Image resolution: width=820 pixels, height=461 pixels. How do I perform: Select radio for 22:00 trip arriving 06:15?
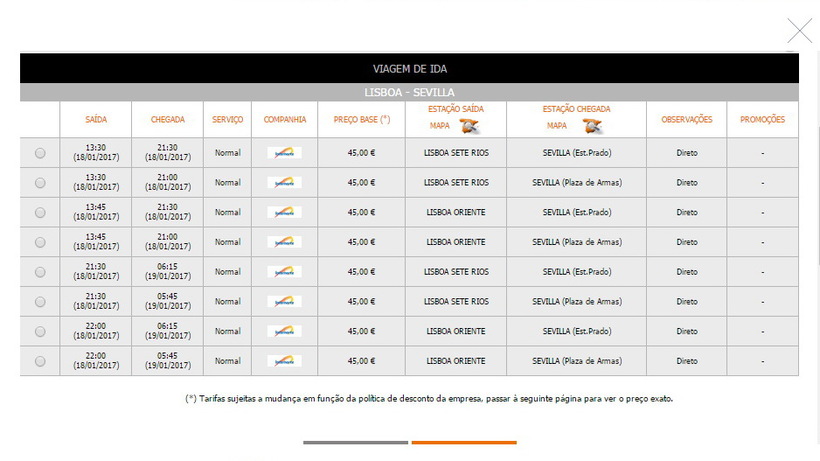[40, 332]
